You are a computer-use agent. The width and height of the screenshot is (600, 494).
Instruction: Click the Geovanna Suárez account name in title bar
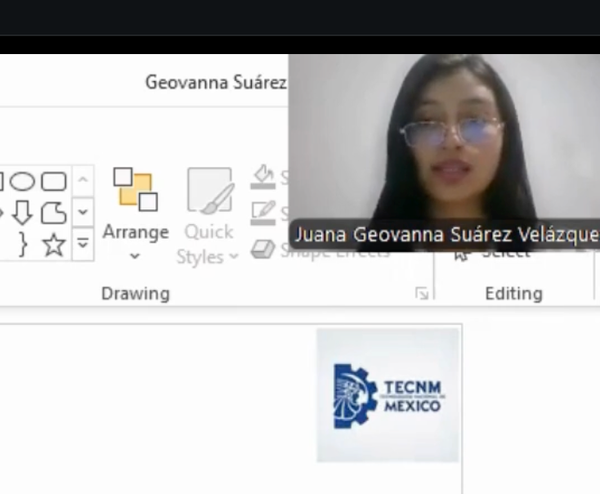tap(215, 82)
